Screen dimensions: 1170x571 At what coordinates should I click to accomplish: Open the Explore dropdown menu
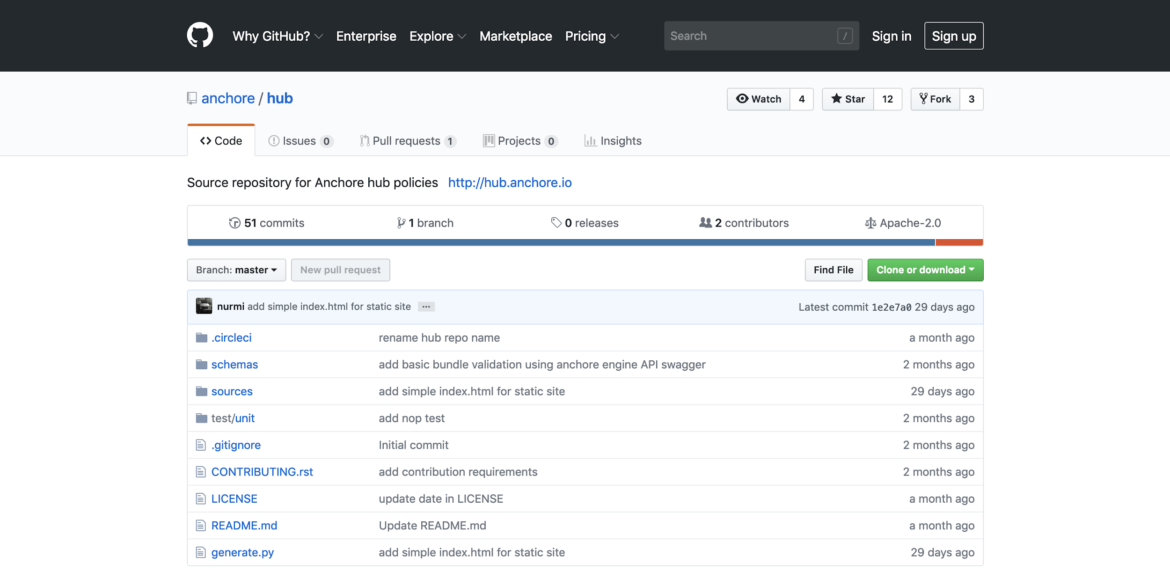[438, 36]
